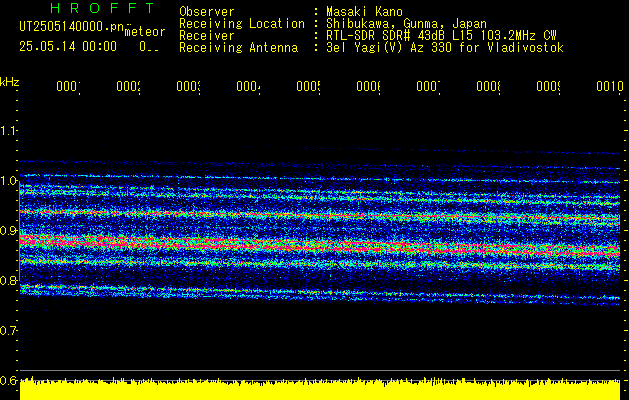Select the 1.1 kHz frequency axis label
Screen dimensions: 629x400
click(x=8, y=130)
